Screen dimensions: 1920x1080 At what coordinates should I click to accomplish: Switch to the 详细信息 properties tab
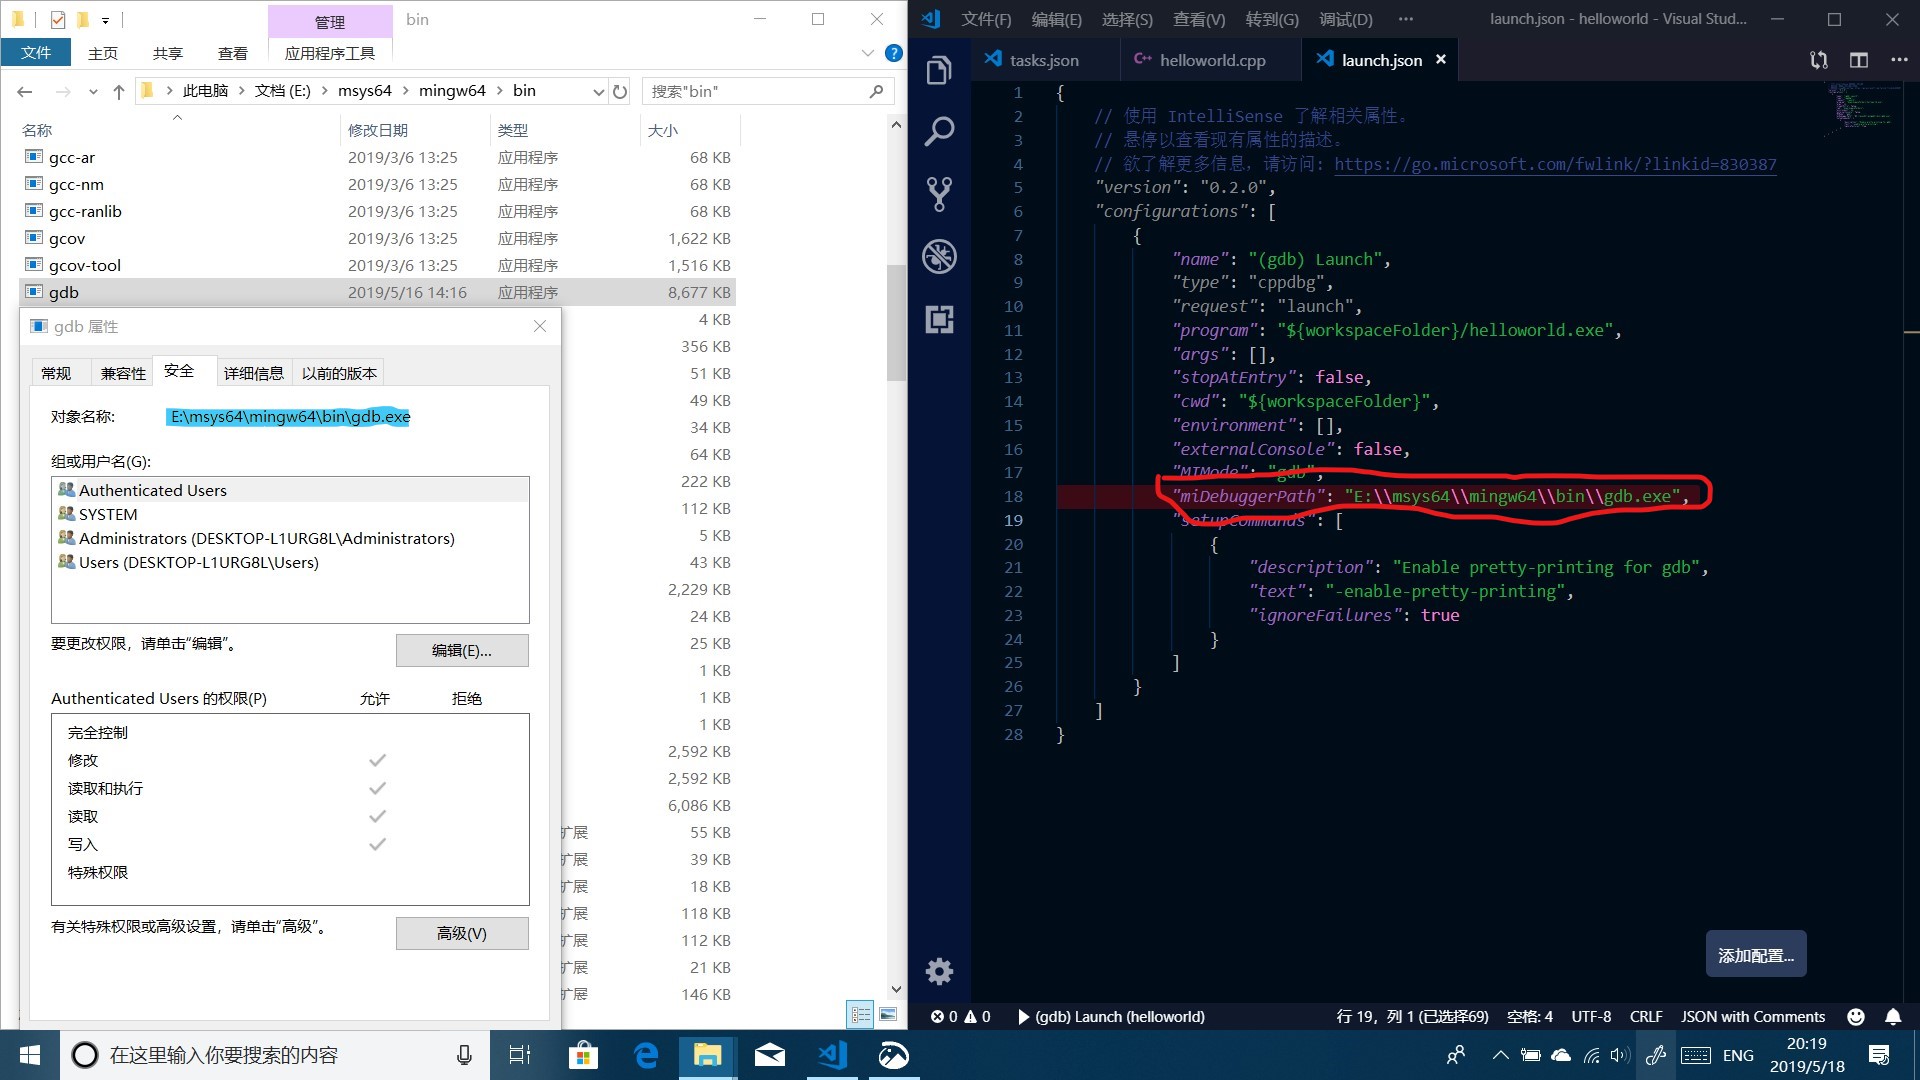253,373
